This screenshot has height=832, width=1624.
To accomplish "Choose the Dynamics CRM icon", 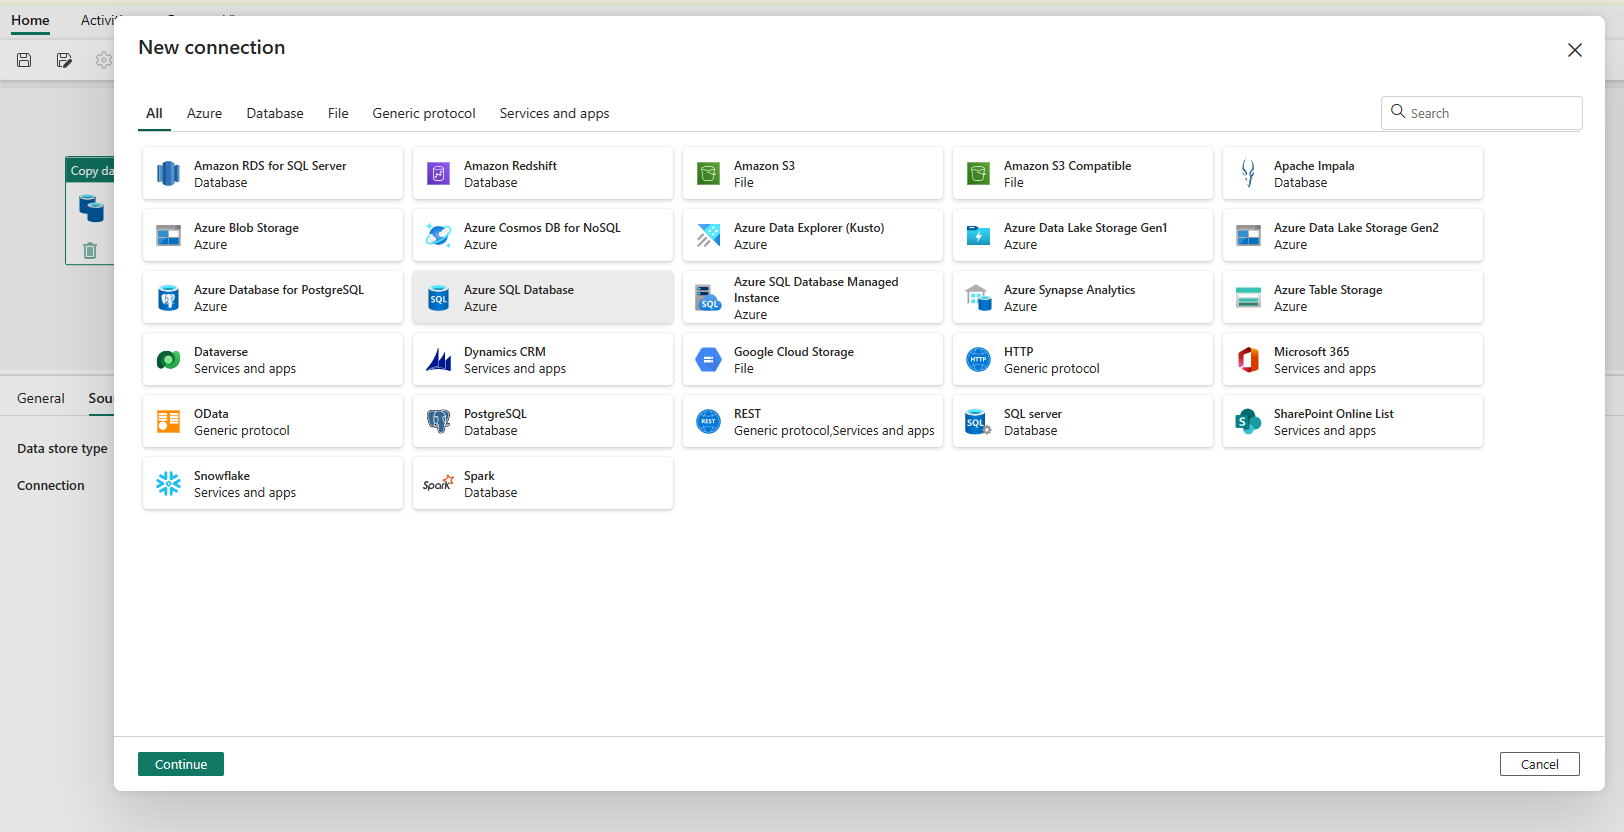I will 438,360.
